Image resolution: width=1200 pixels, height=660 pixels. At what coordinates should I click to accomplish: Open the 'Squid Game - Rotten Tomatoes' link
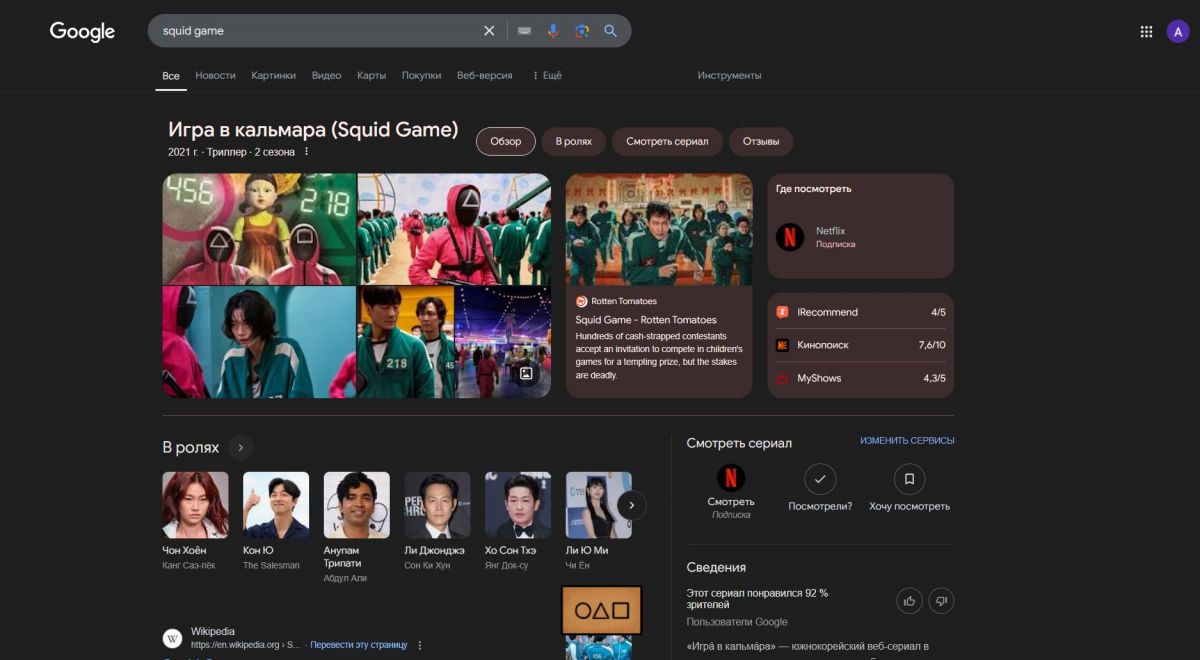646,320
